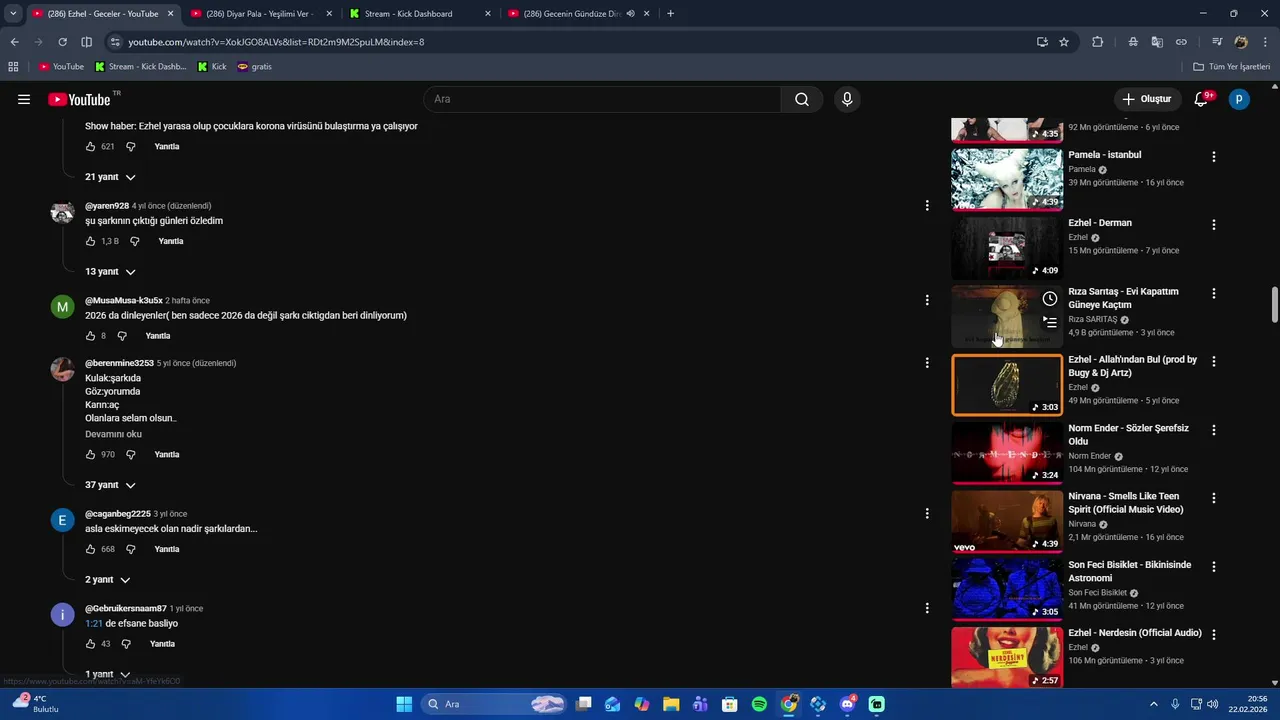Open options for @caganbeg2225 comment
This screenshot has height=720, width=1280.
point(927,513)
